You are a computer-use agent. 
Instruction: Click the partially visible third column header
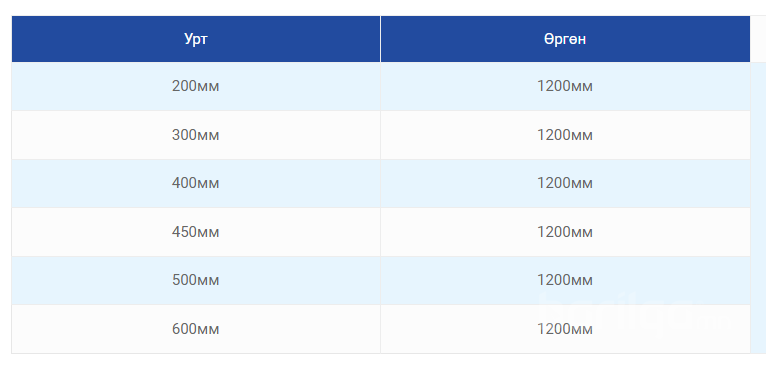pyautogui.click(x=758, y=39)
